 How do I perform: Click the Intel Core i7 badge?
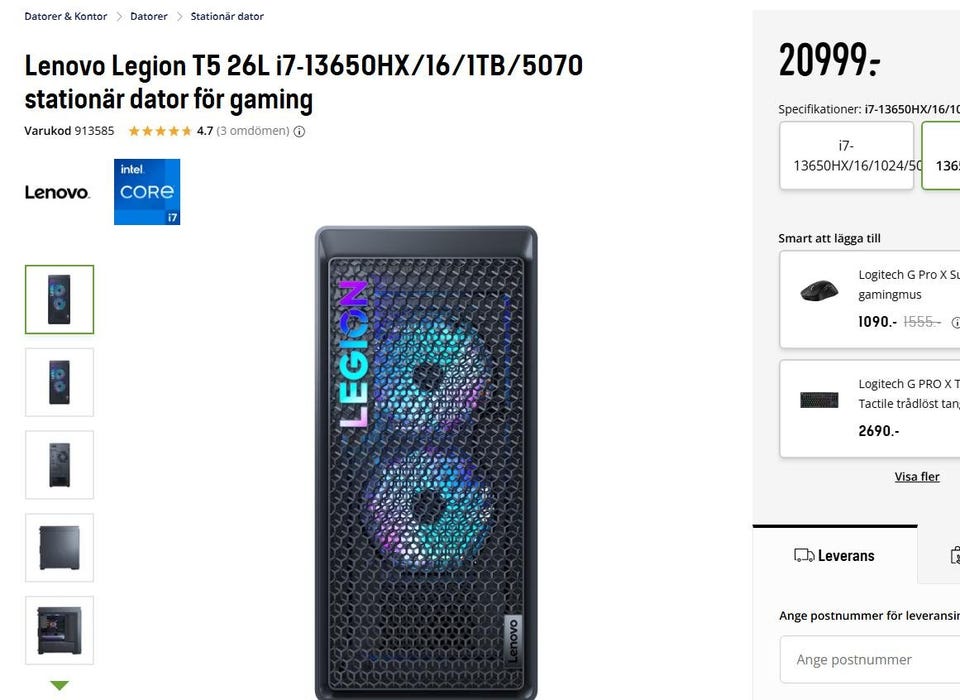pyautogui.click(x=147, y=192)
